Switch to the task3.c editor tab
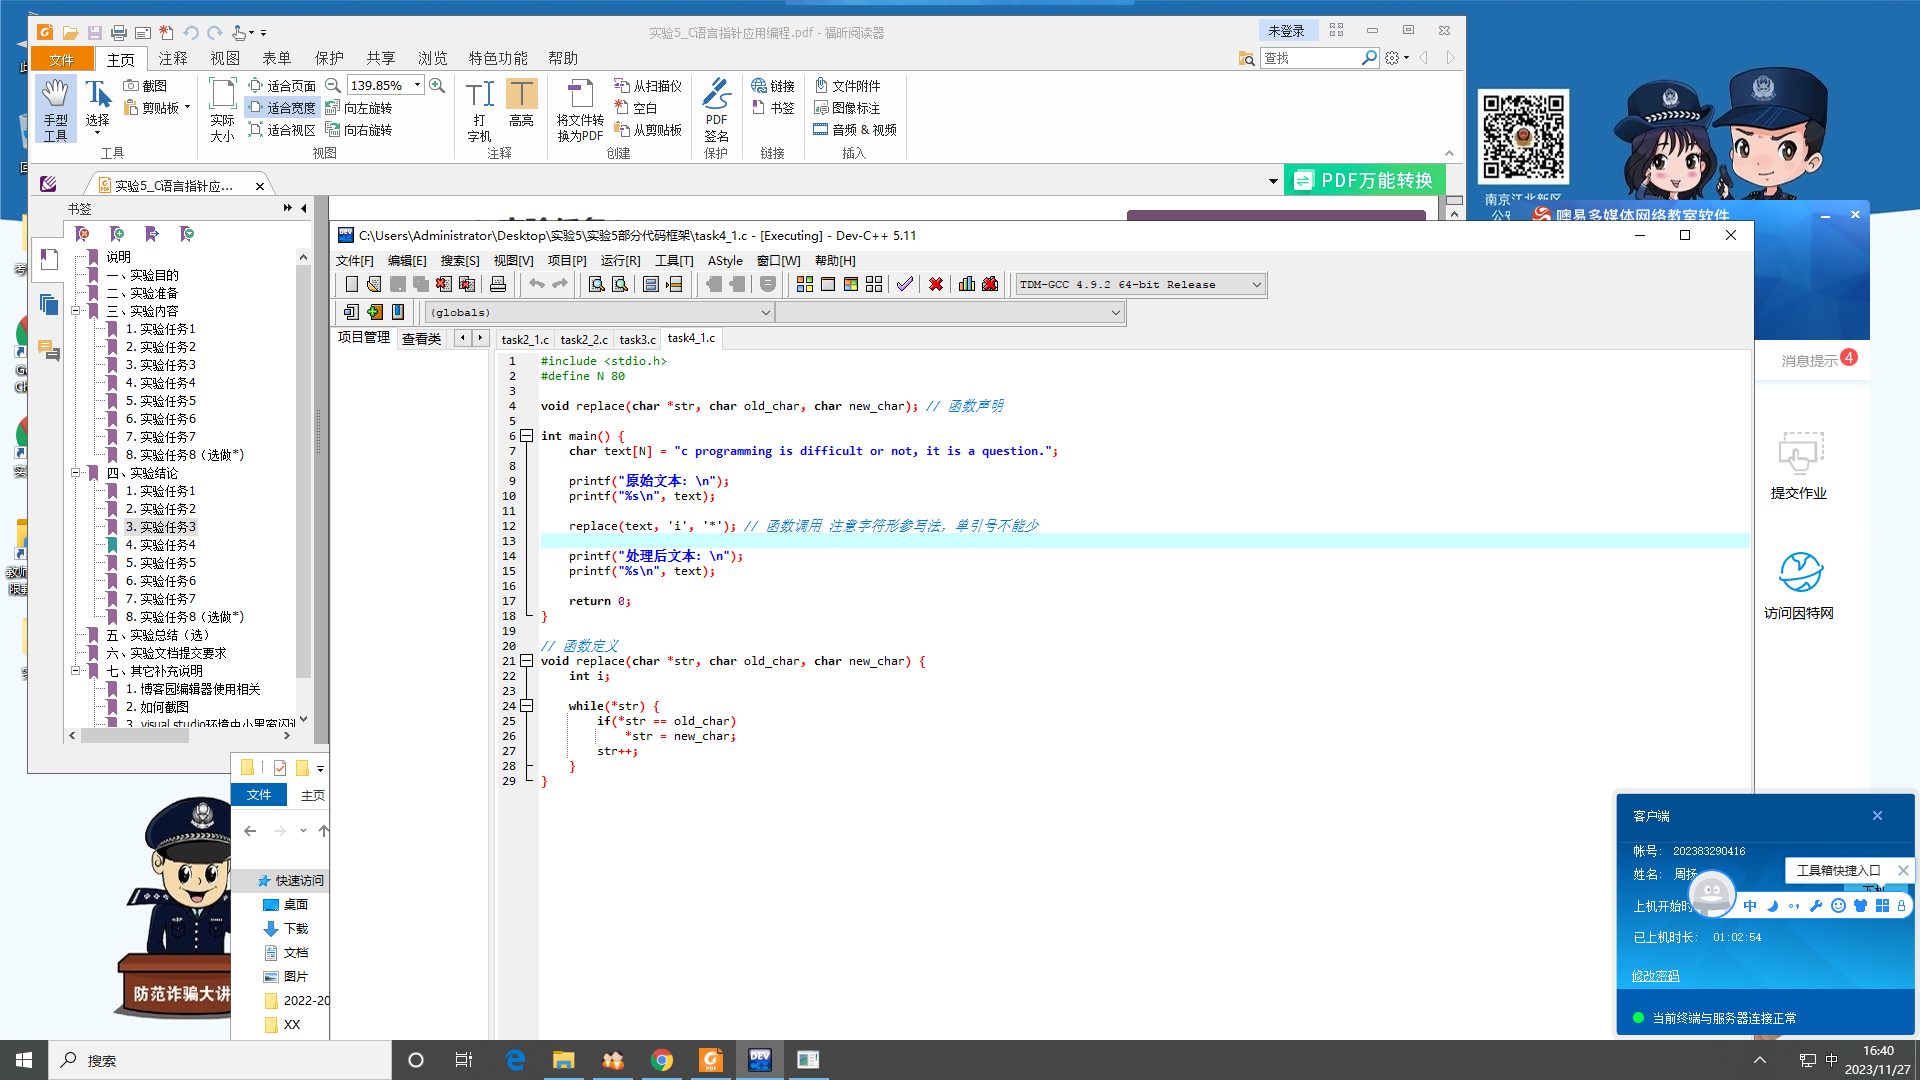1920x1080 pixels. pyautogui.click(x=637, y=340)
